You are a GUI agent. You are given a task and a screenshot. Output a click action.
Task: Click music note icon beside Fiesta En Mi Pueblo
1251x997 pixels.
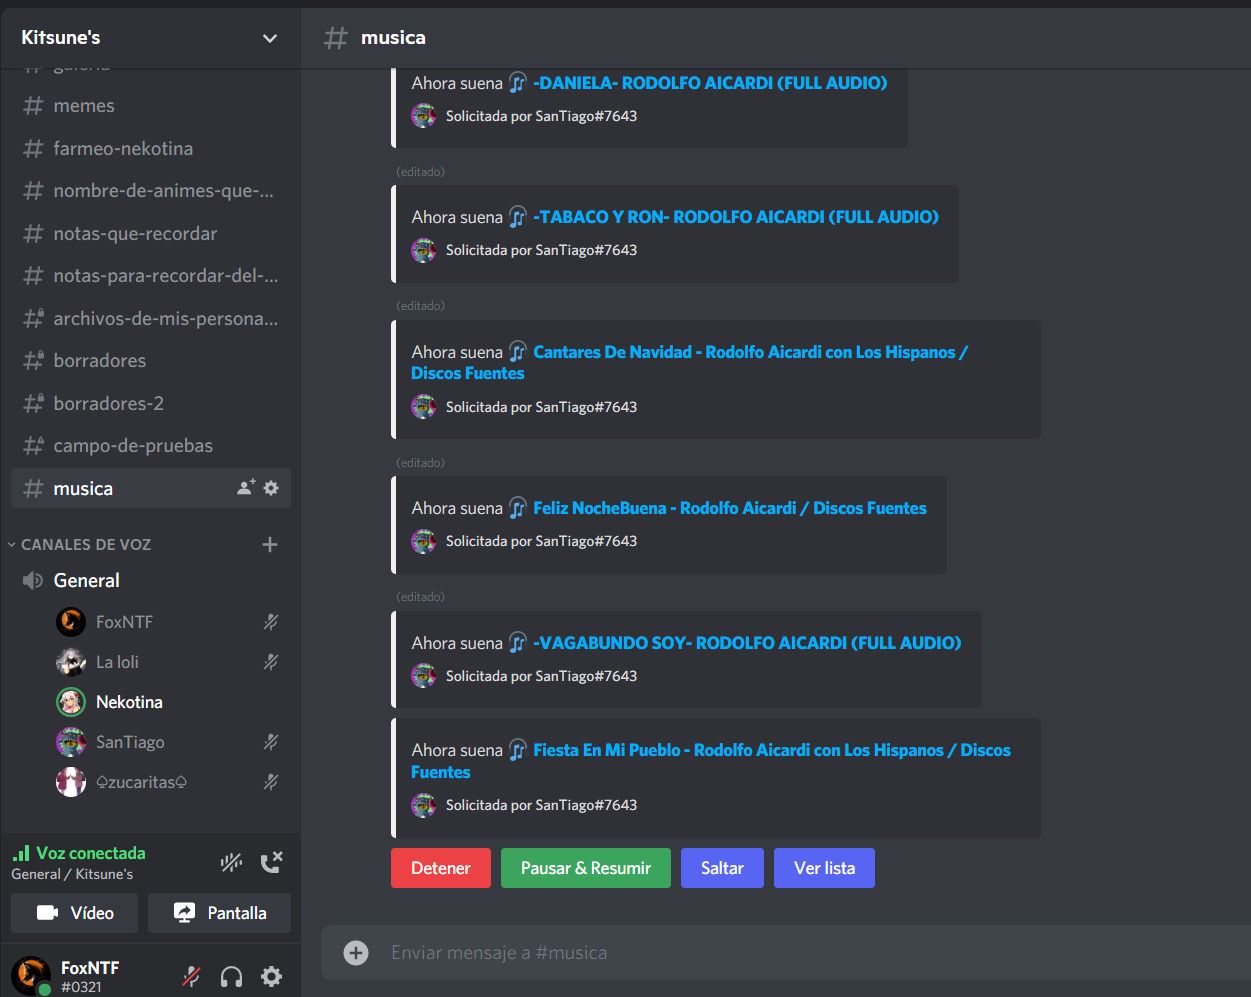[x=518, y=750]
